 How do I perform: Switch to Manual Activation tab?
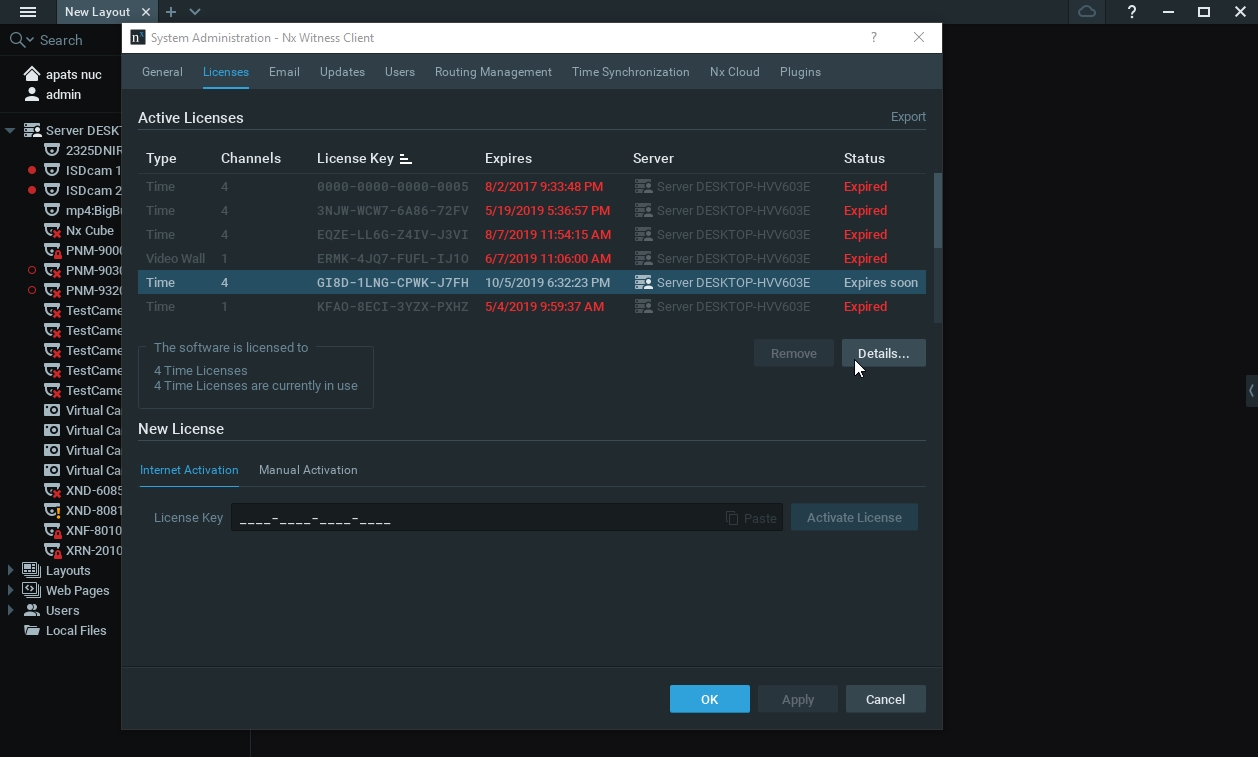[x=308, y=470]
